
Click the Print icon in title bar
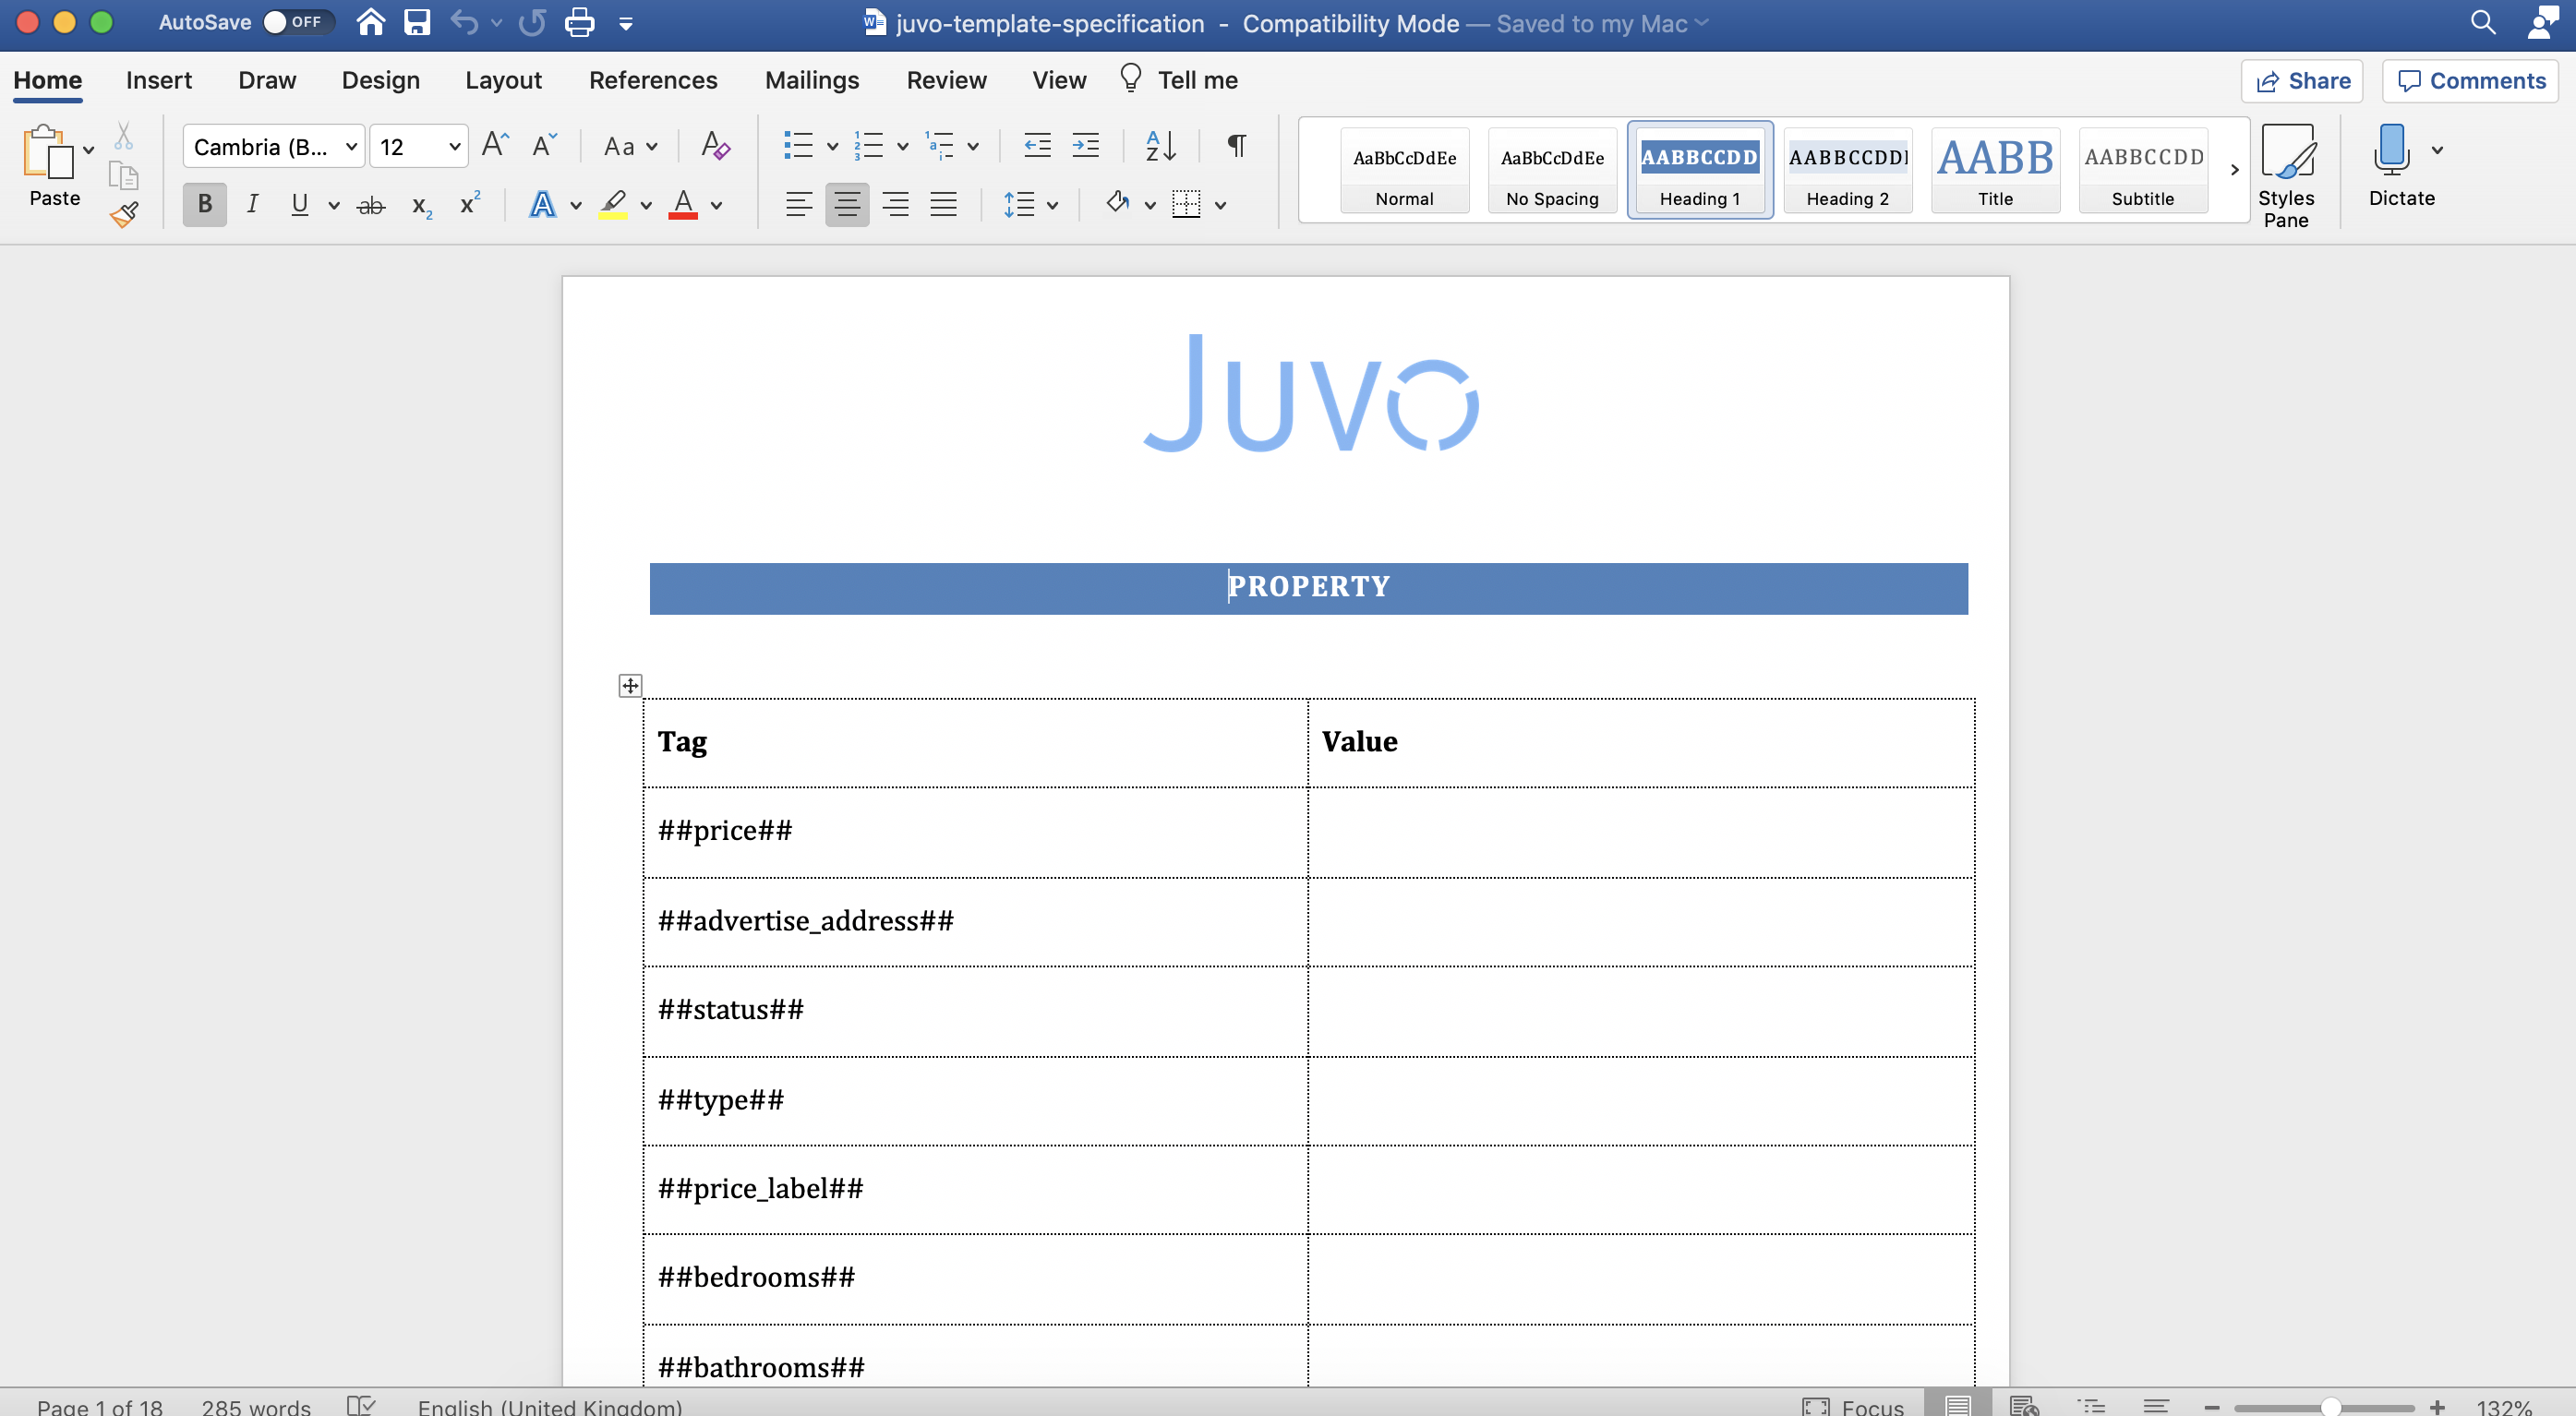579,23
